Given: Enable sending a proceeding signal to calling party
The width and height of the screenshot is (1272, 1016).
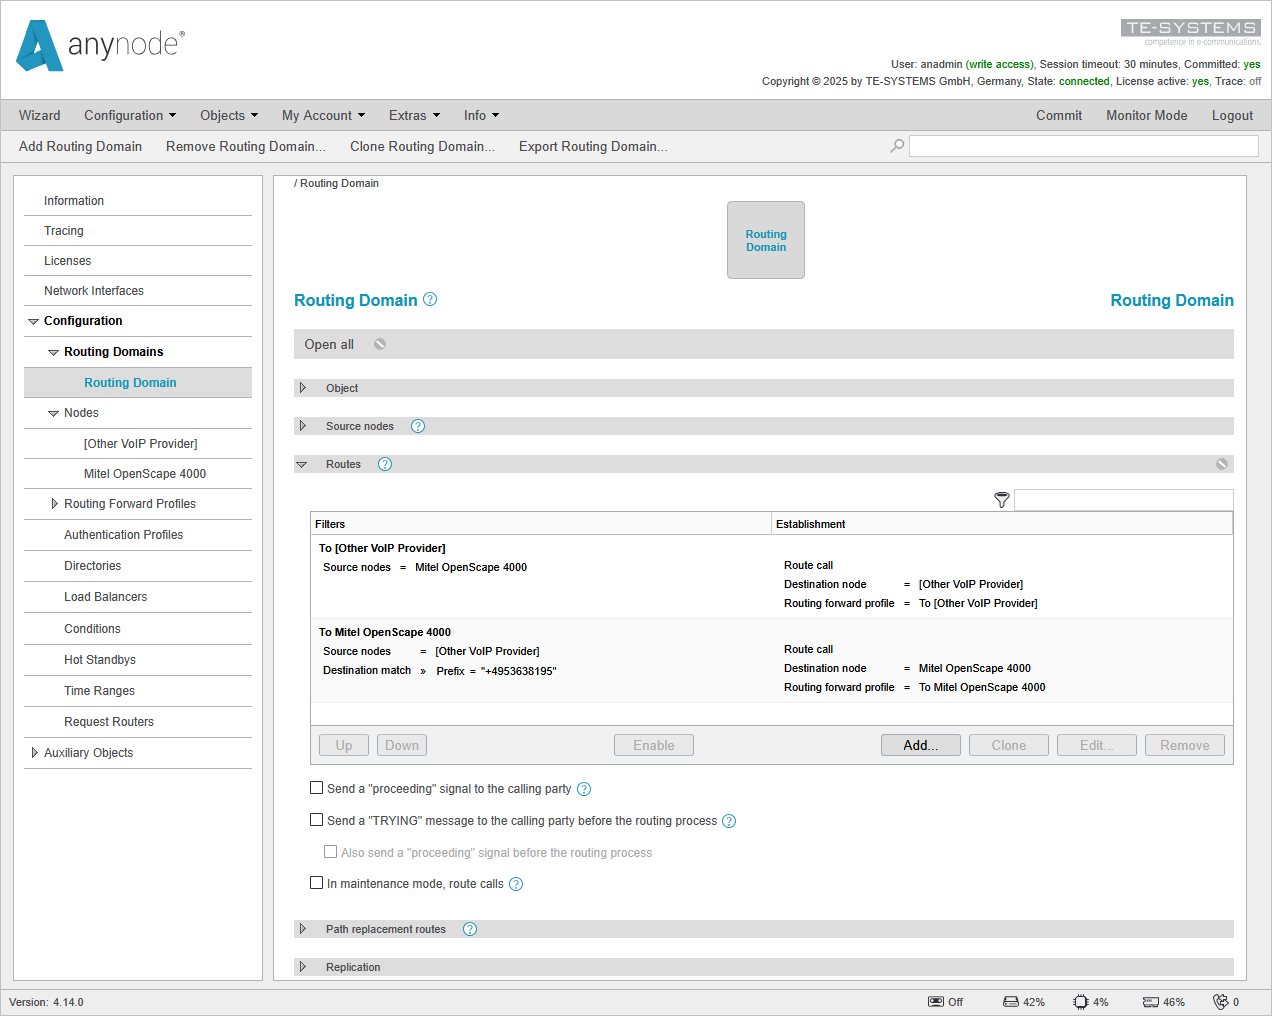Looking at the screenshot, I should point(316,787).
